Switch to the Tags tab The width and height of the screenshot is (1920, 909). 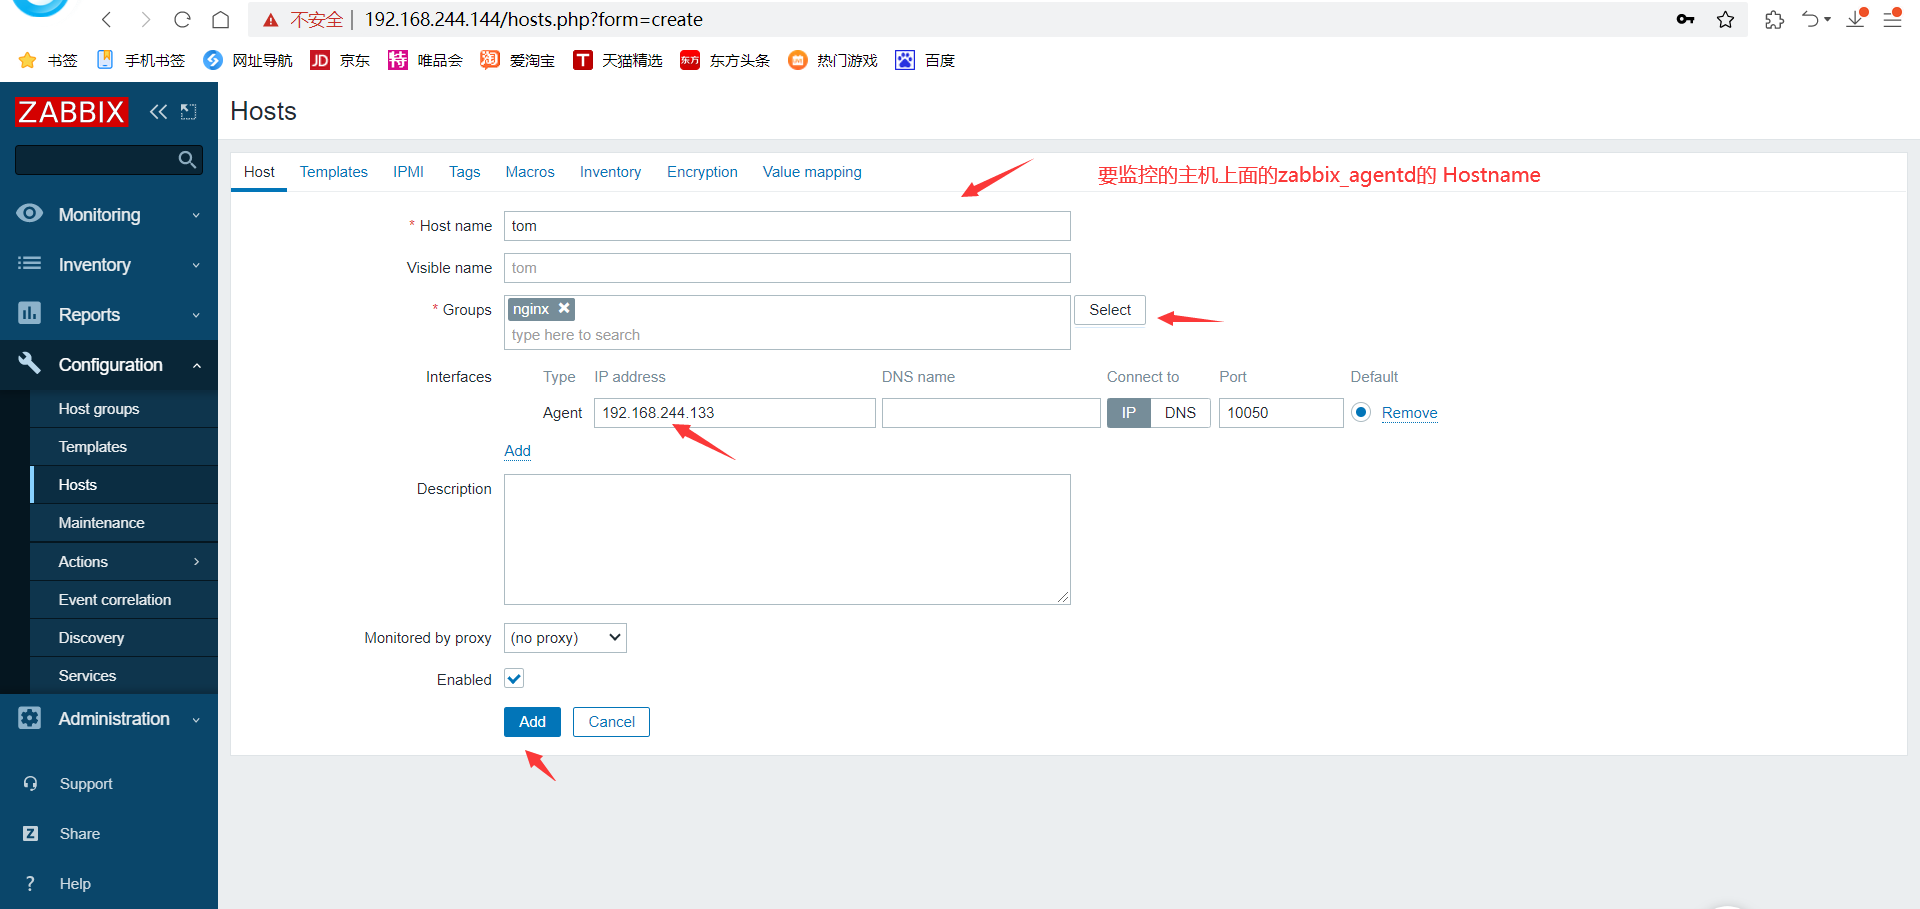464,172
